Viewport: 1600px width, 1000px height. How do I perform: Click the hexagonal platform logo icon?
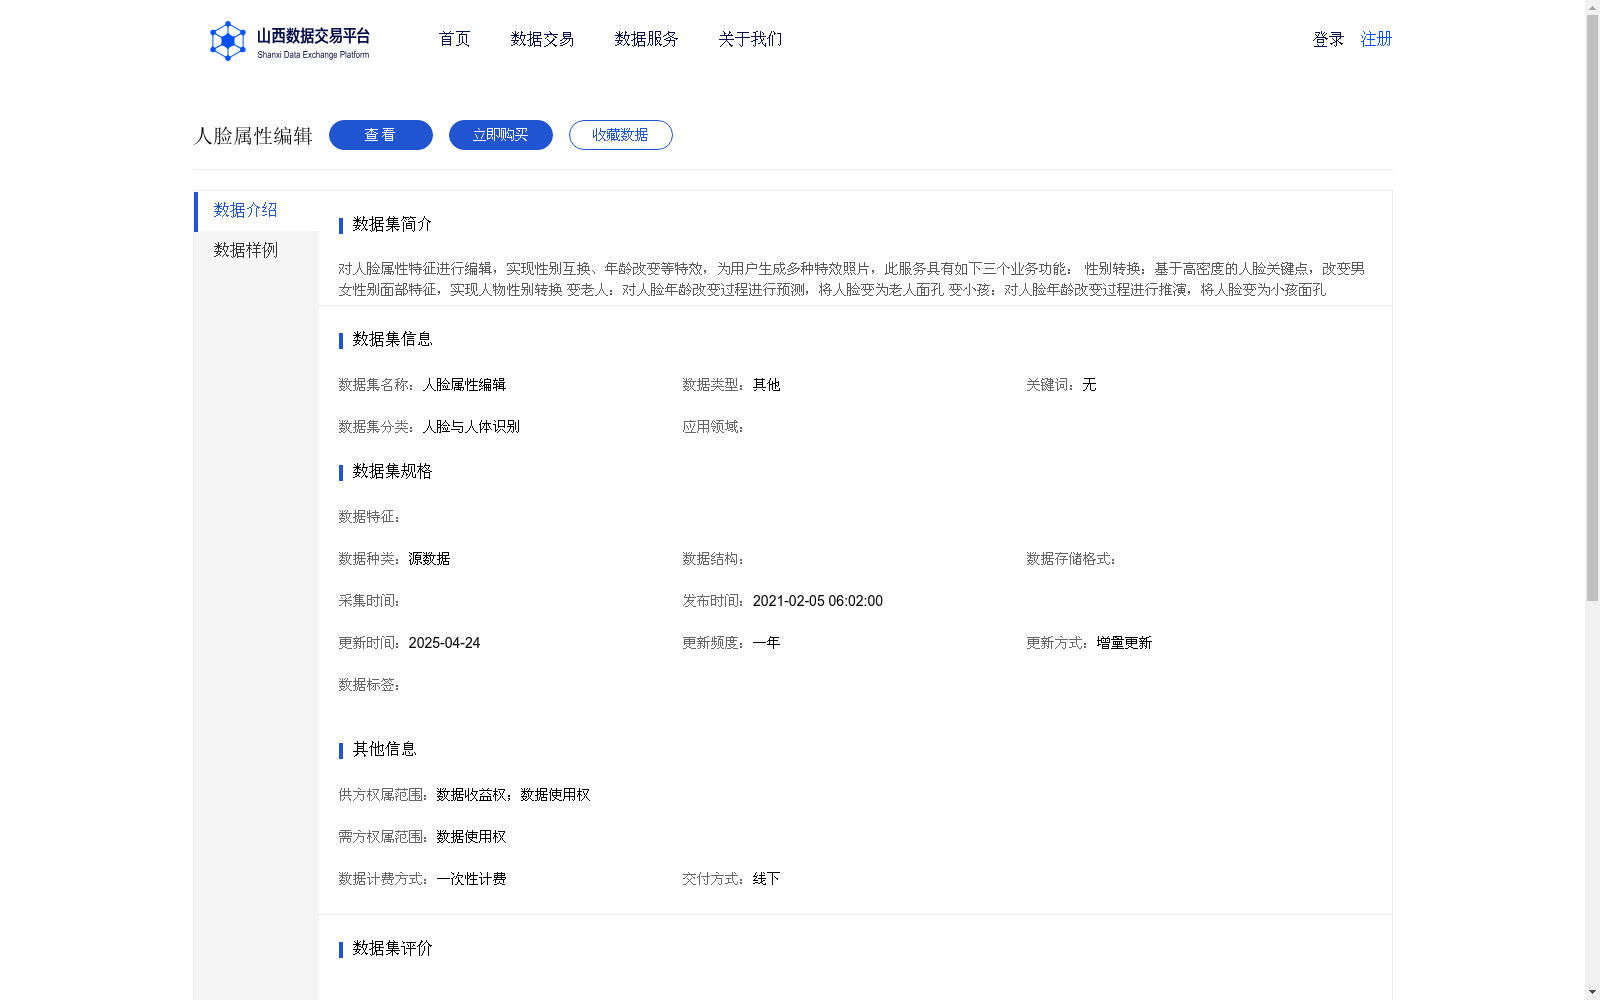[x=228, y=40]
